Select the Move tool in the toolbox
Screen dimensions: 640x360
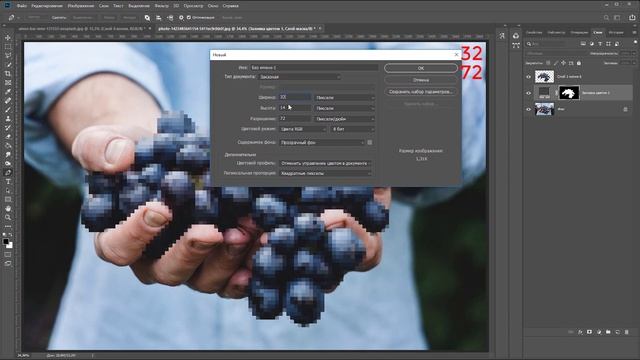click(8, 38)
